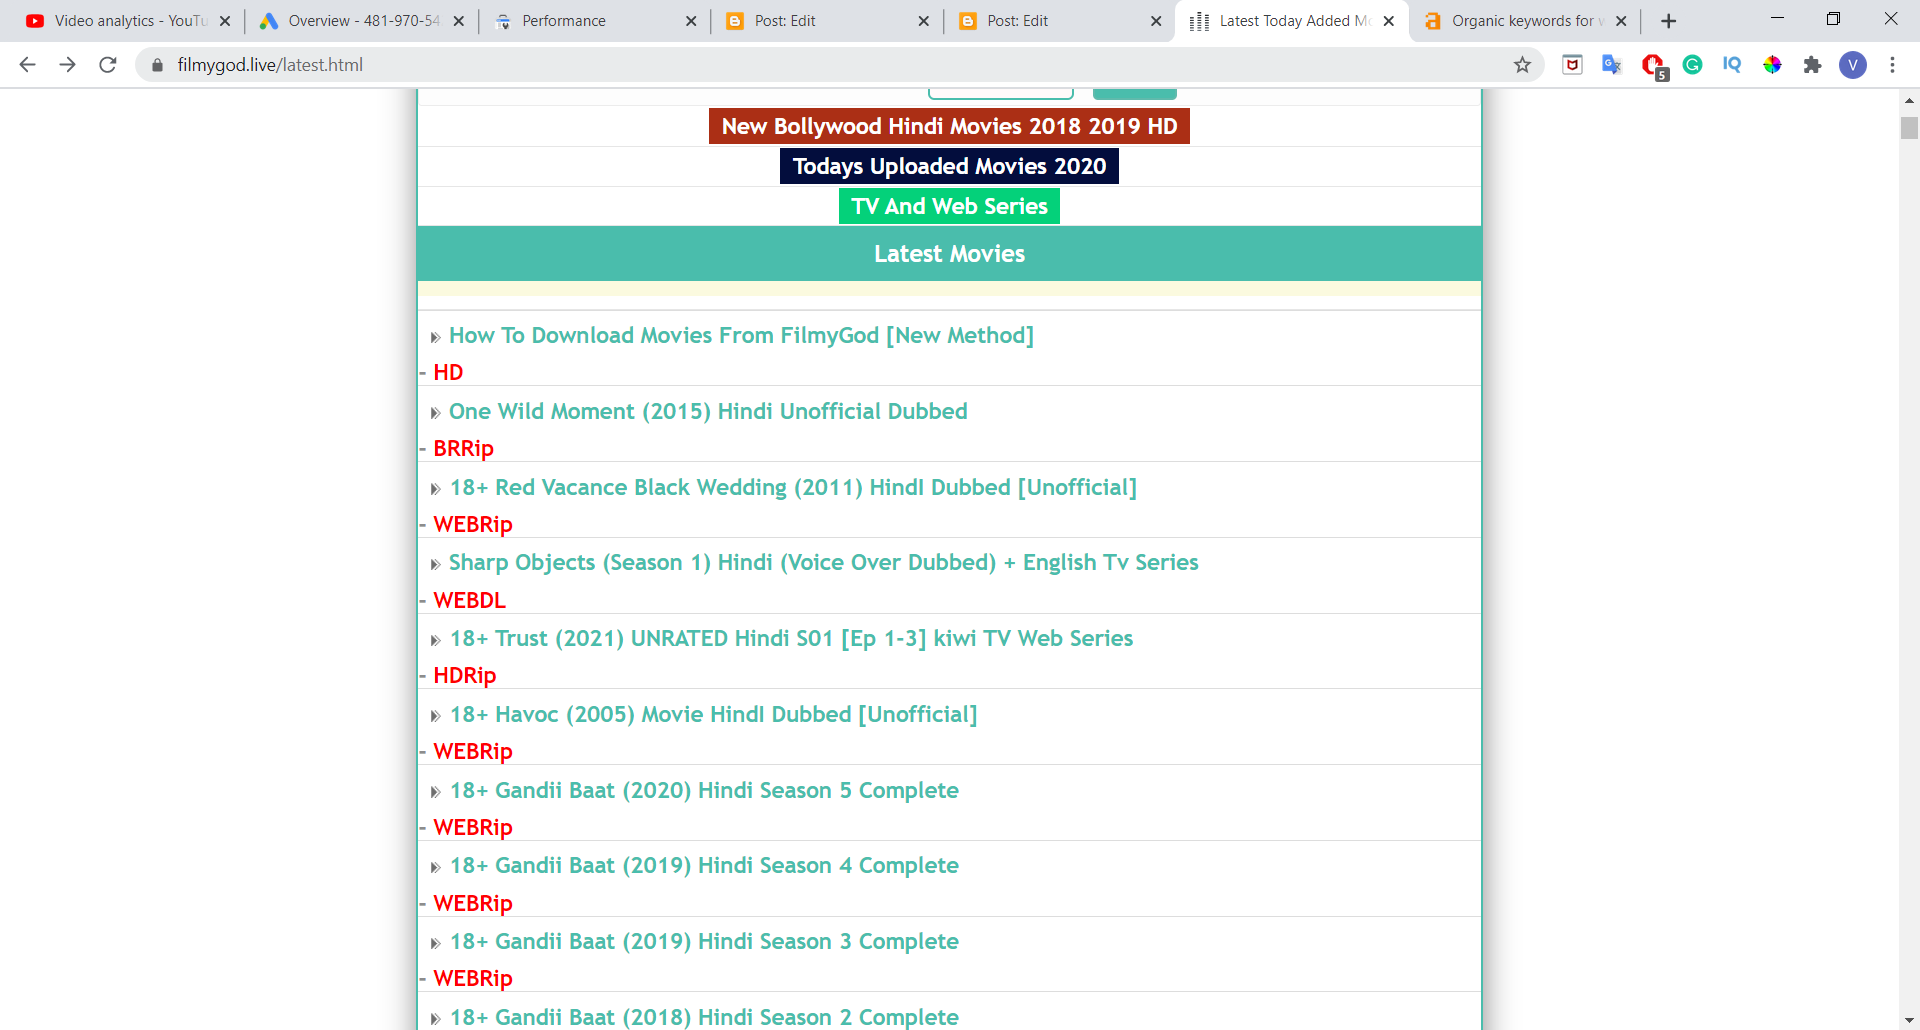
Task: Click the Latest Movies heading
Action: (x=949, y=254)
